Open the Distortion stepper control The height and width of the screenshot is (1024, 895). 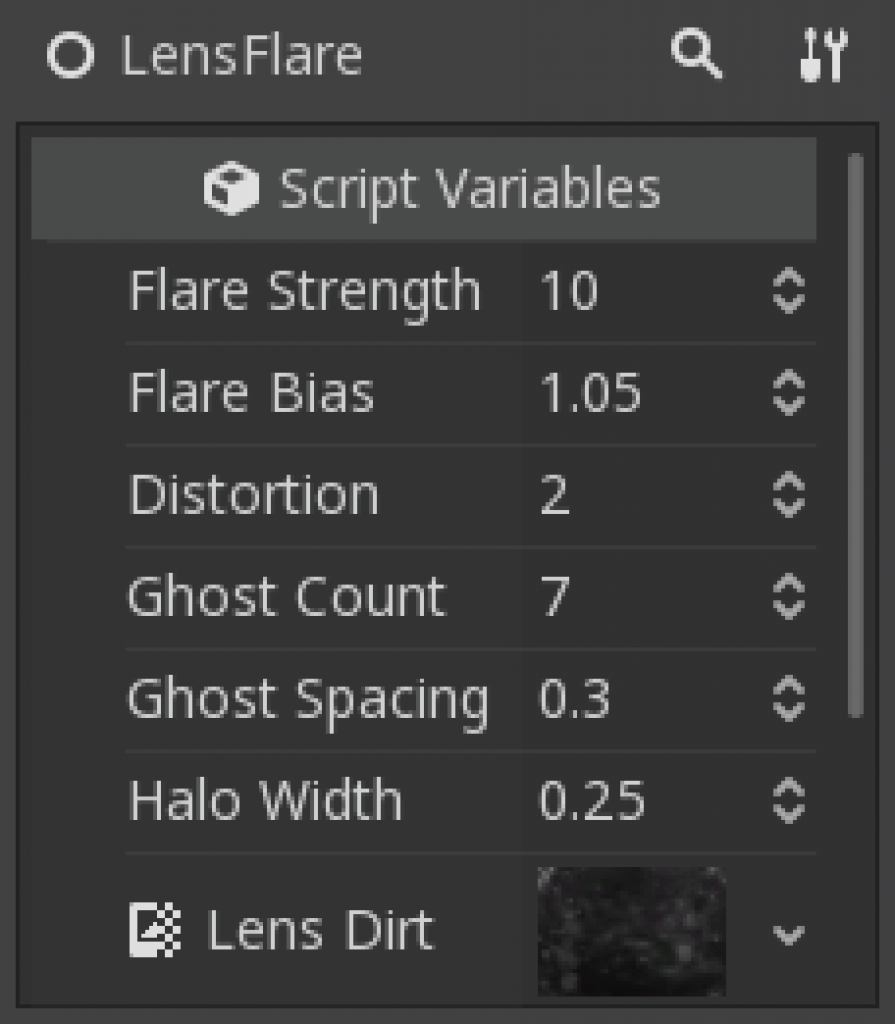787,495
